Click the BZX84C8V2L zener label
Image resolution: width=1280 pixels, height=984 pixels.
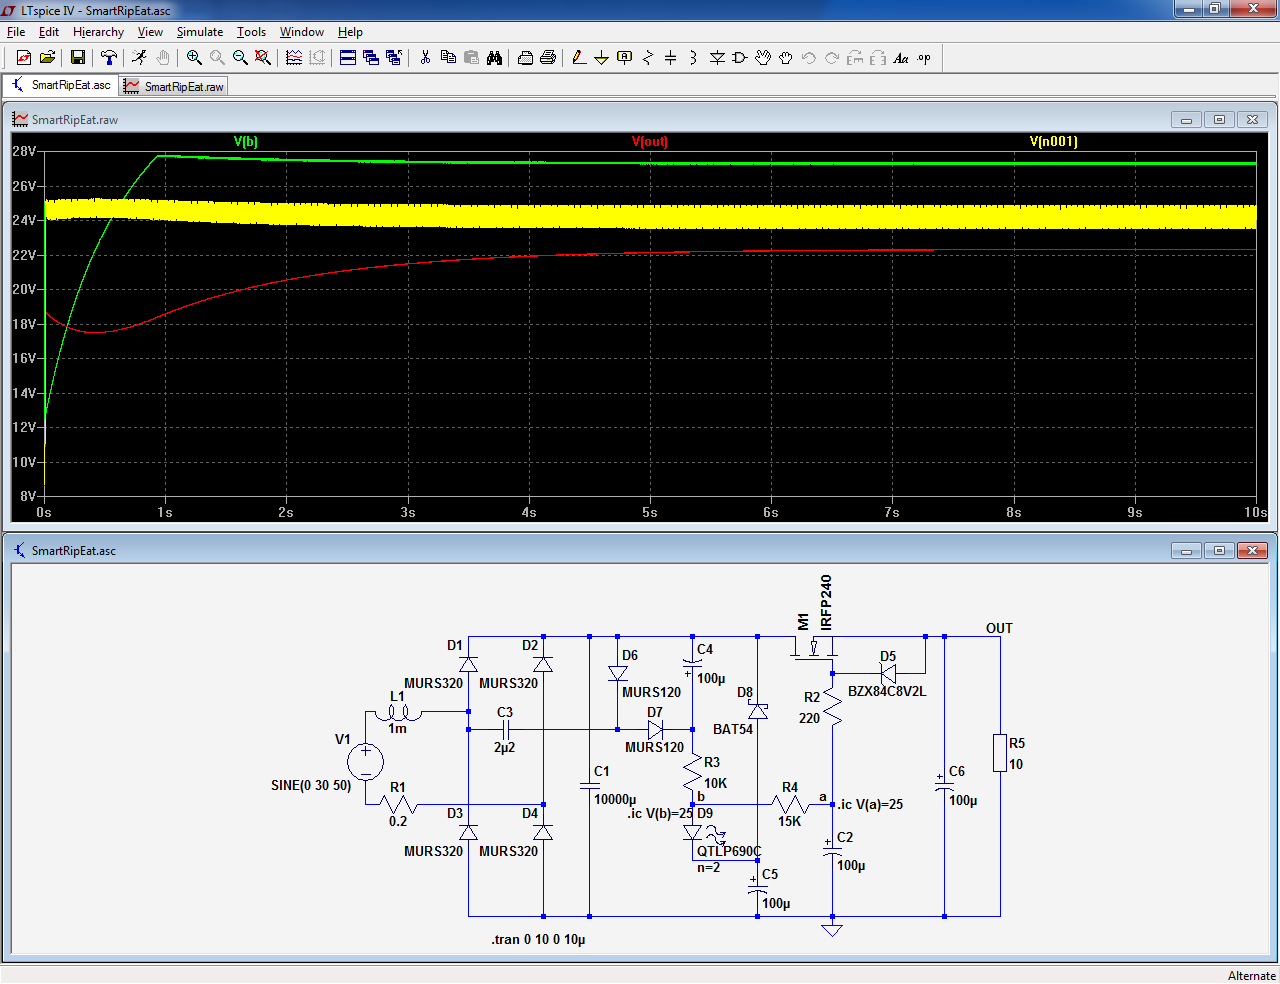point(887,691)
